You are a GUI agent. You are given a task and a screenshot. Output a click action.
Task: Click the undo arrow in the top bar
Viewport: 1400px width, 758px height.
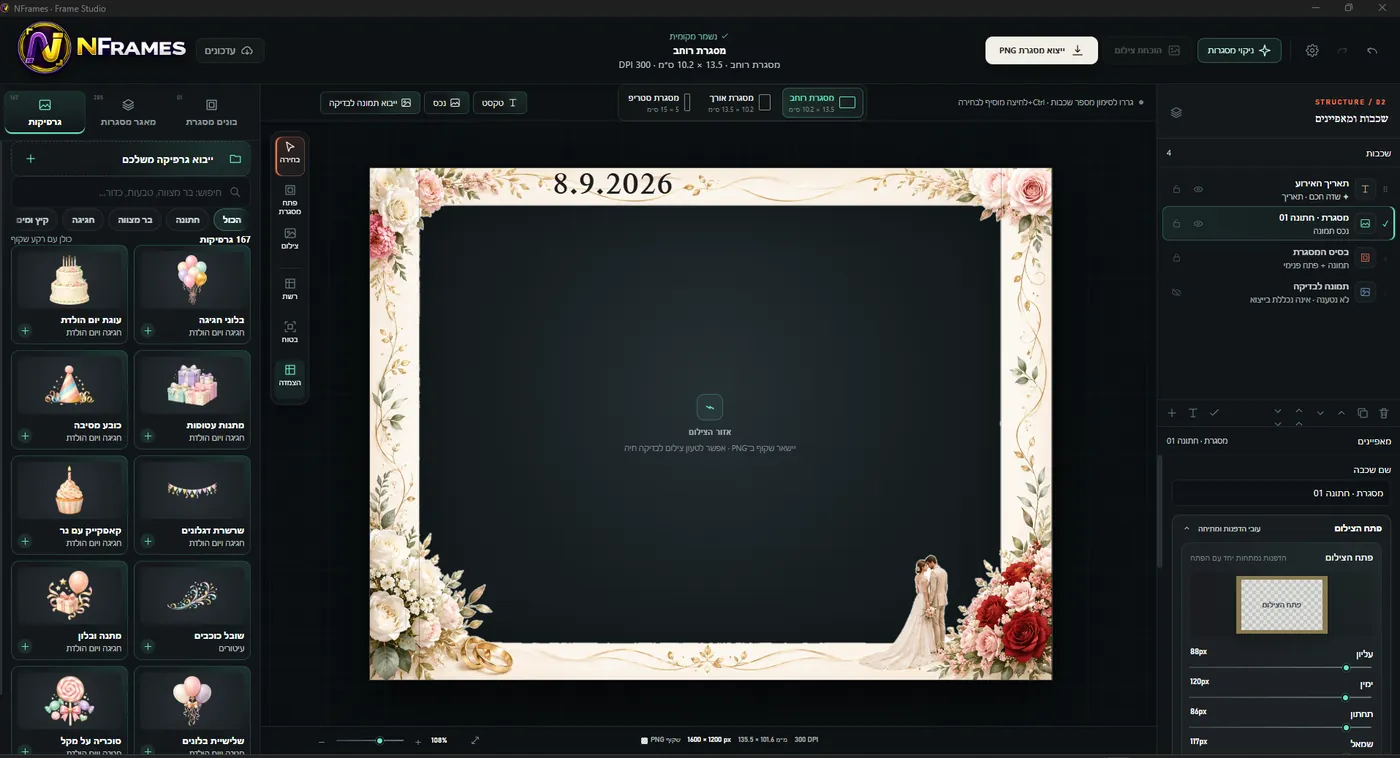[x=1372, y=50]
